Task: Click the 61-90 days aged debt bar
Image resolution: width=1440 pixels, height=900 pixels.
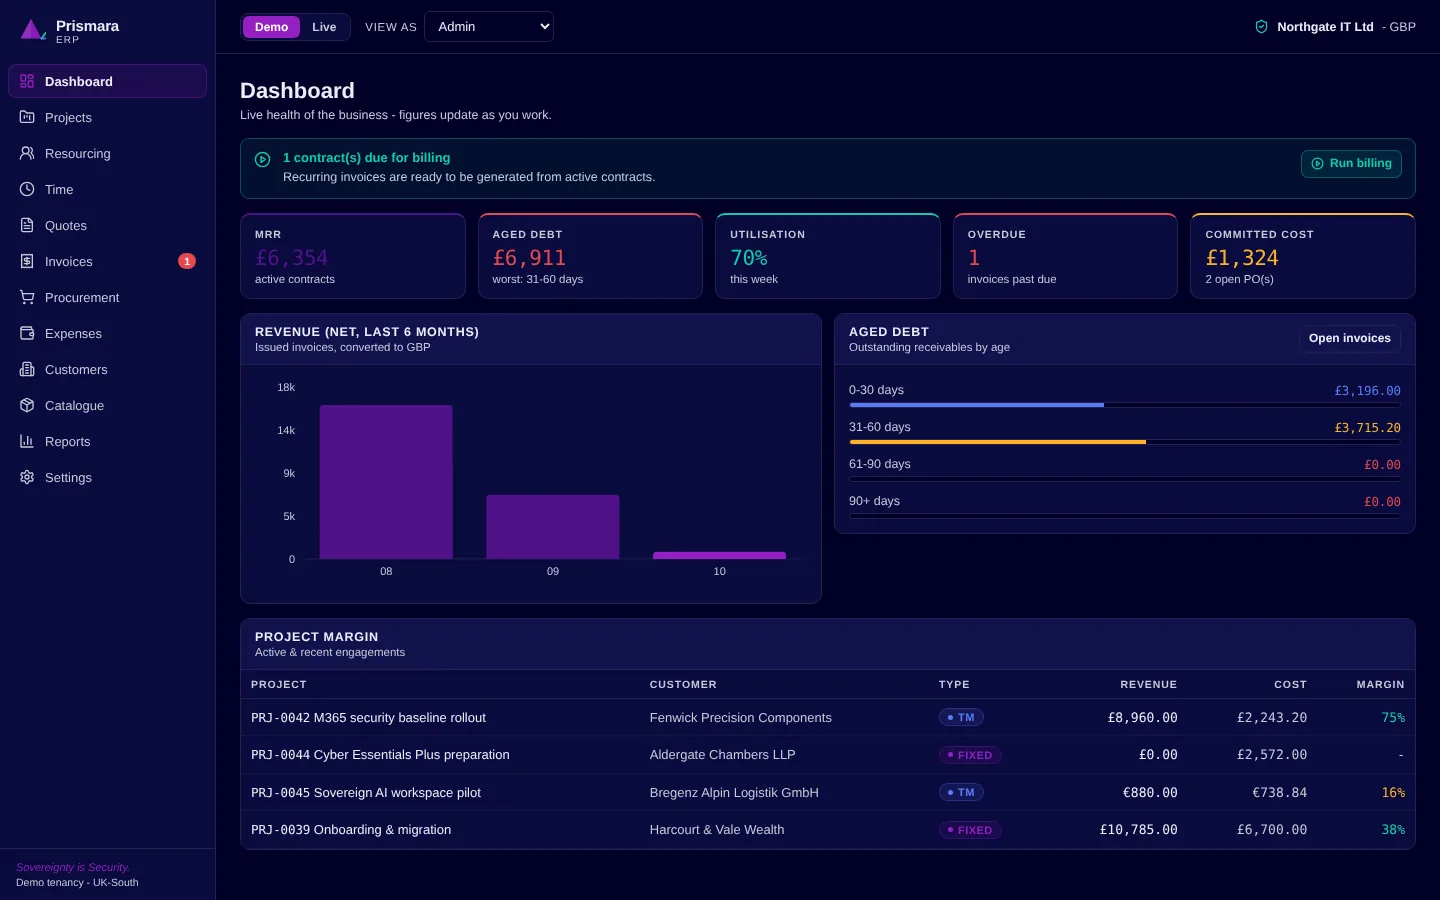Action: [1125, 479]
